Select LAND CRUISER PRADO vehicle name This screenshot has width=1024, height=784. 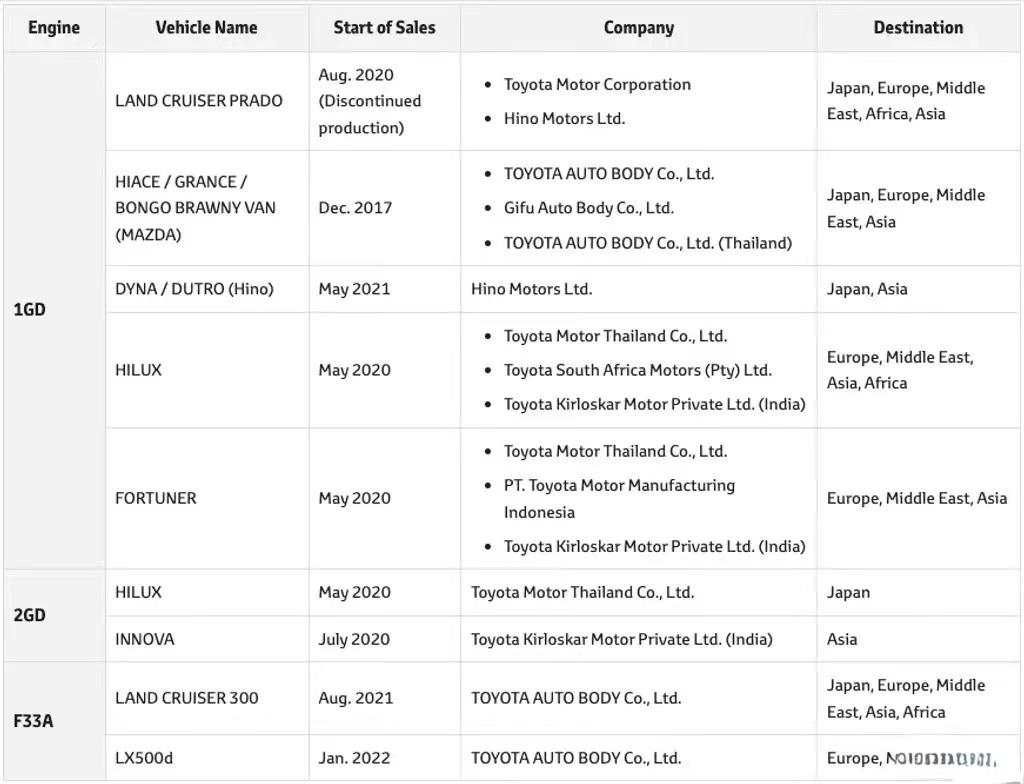pos(199,101)
